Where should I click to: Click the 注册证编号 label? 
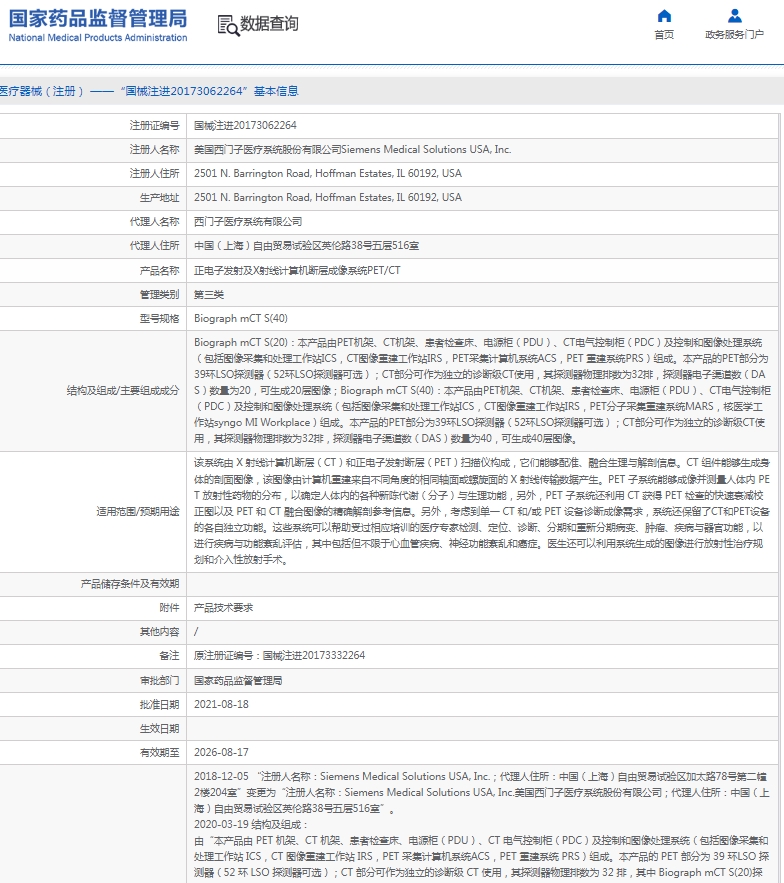[154, 126]
